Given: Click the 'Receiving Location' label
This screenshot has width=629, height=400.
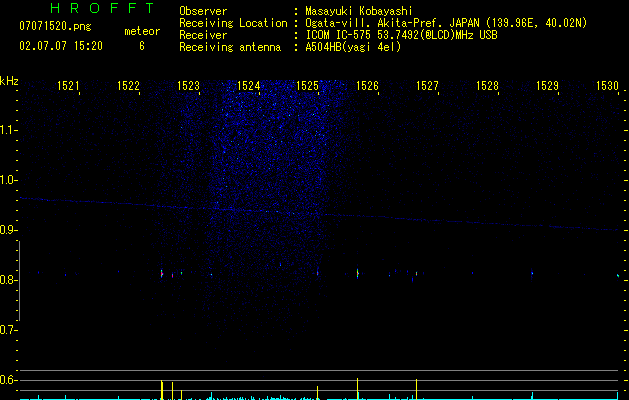Looking at the screenshot, I should click(x=233, y=23).
